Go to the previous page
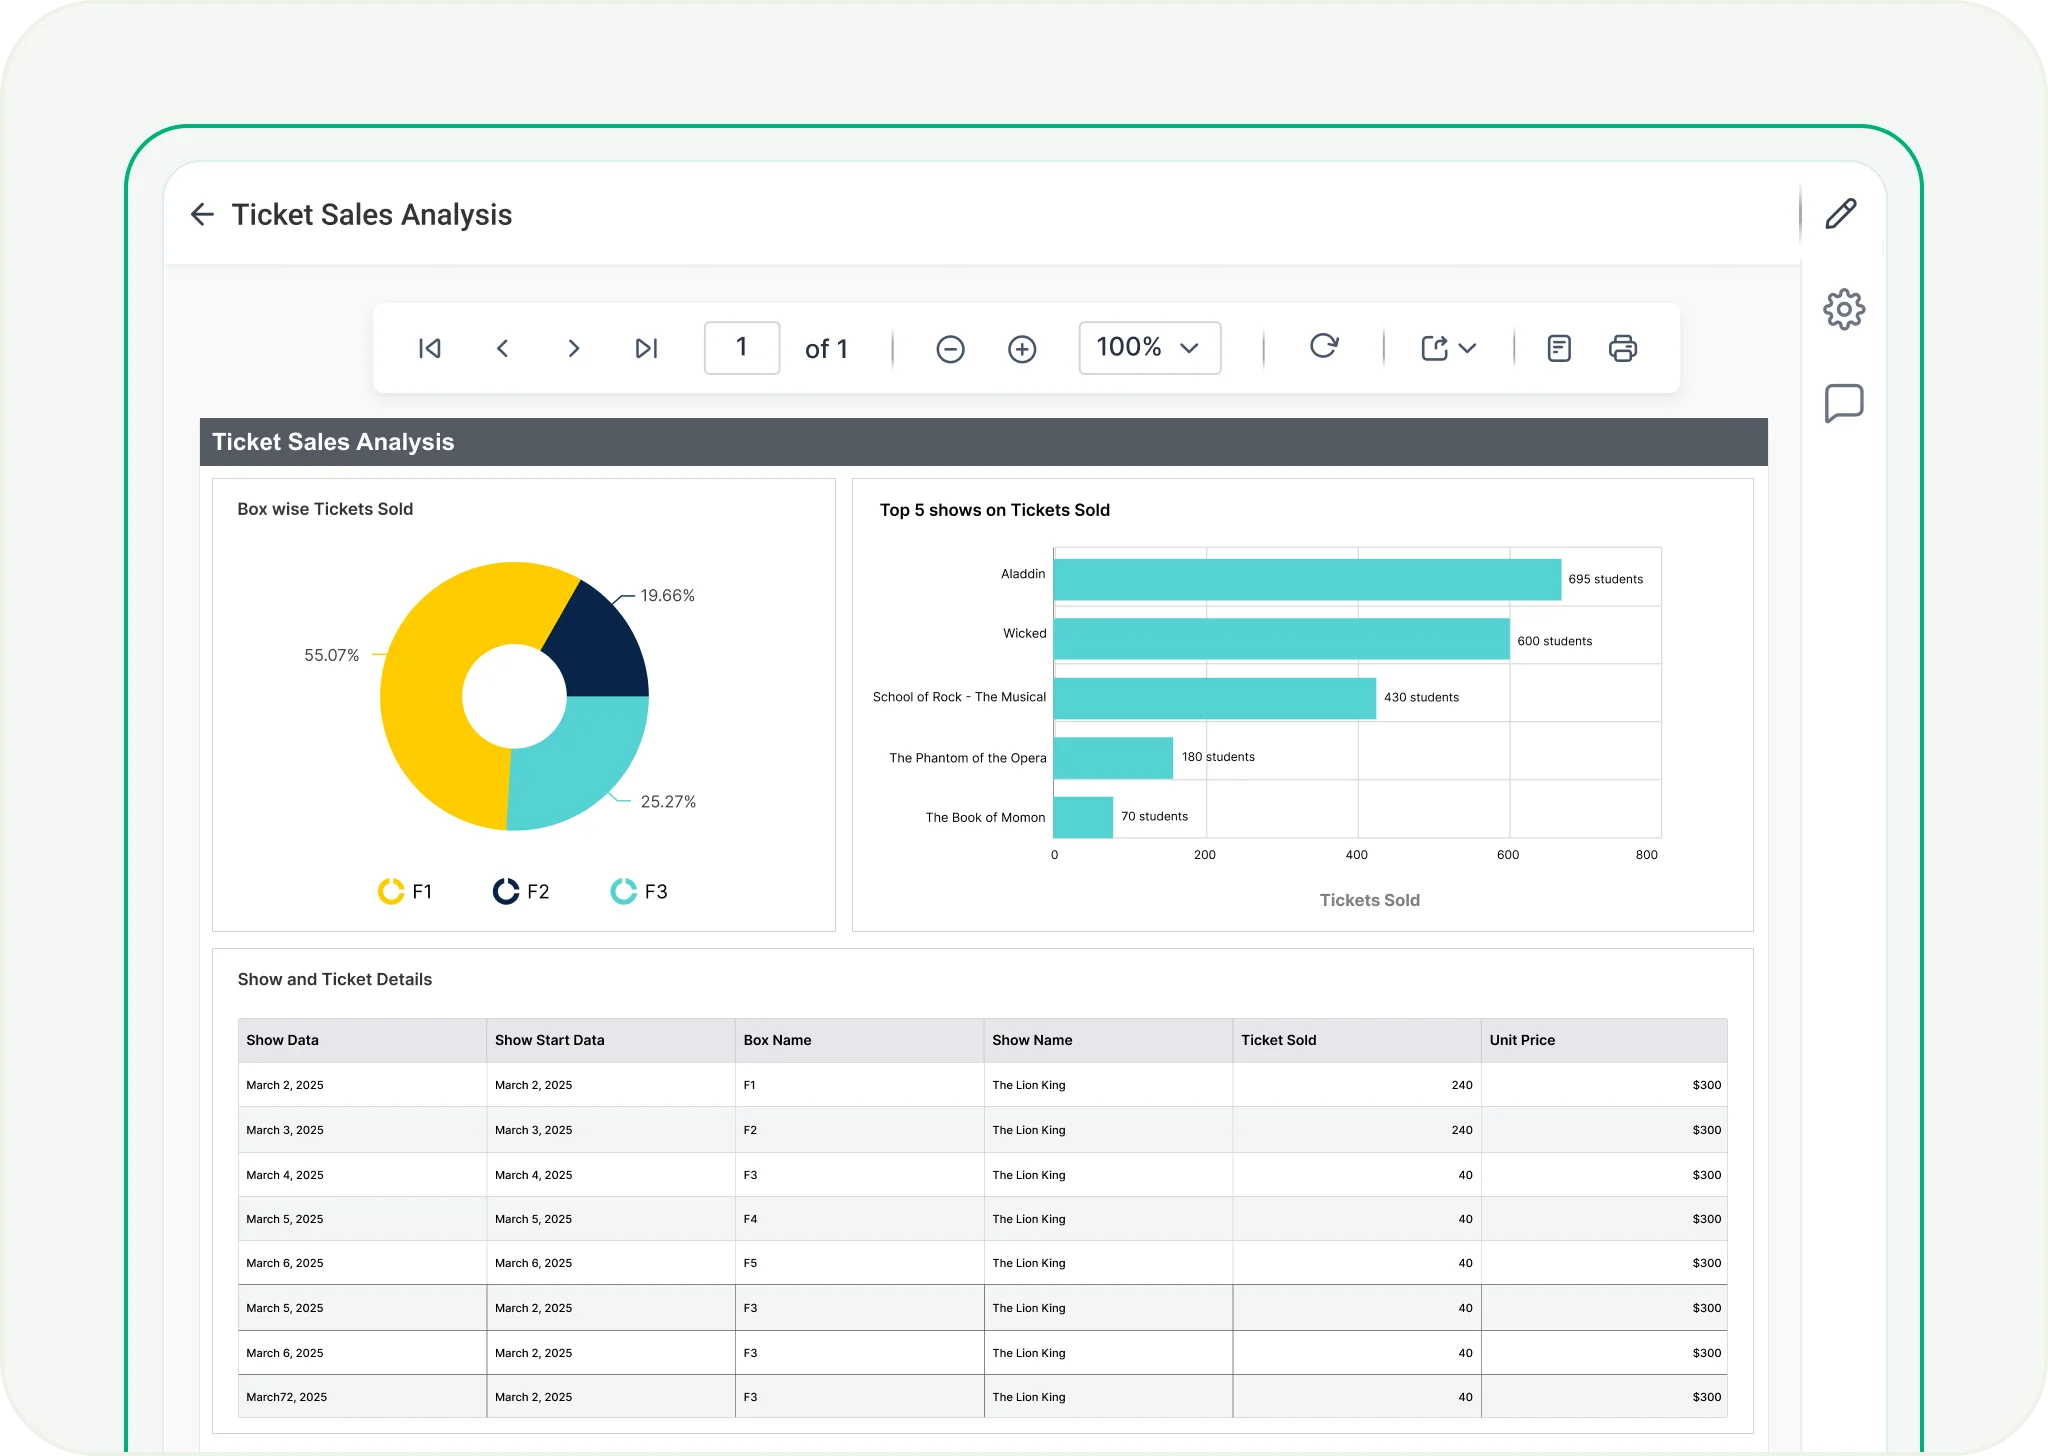 point(502,348)
